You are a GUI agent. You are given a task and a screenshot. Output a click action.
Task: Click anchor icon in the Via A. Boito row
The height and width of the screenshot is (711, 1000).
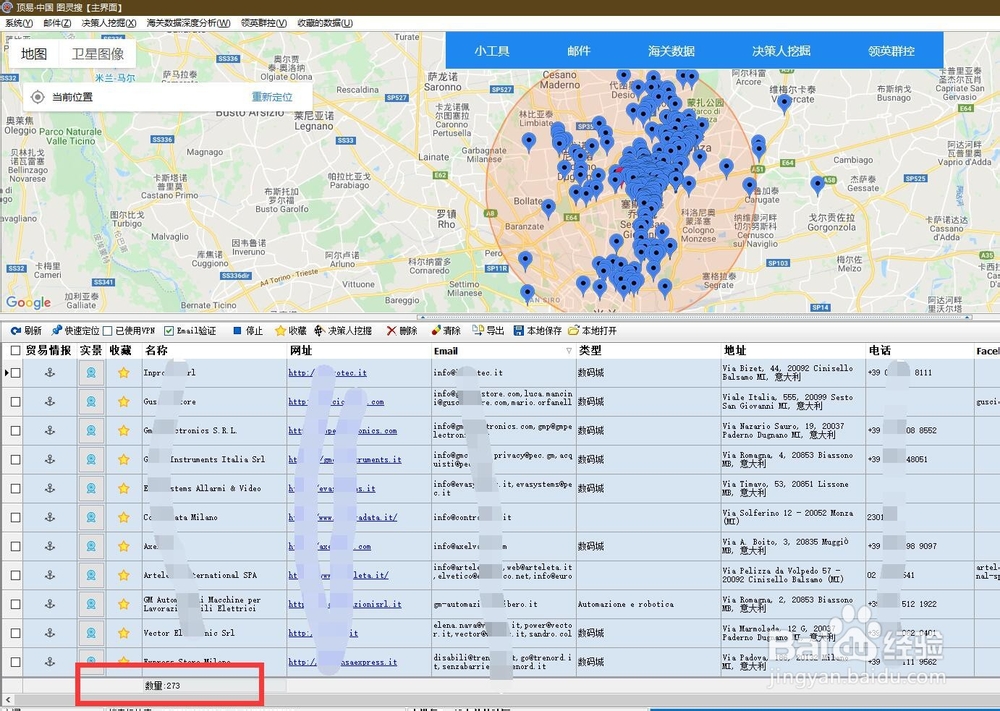click(x=50, y=546)
